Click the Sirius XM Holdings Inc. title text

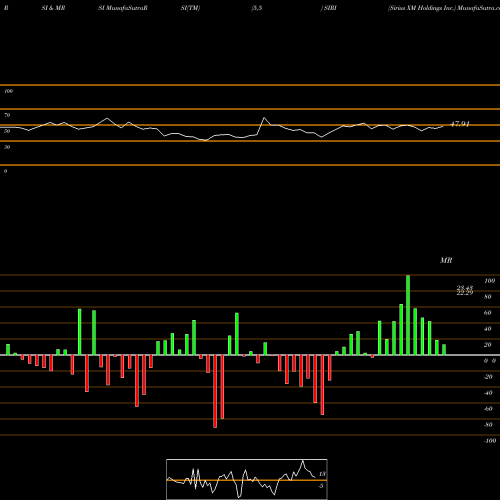(x=422, y=8)
